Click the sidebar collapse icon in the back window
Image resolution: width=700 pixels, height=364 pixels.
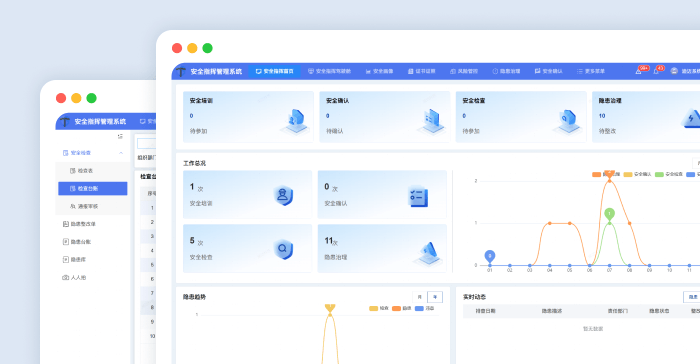click(120, 136)
